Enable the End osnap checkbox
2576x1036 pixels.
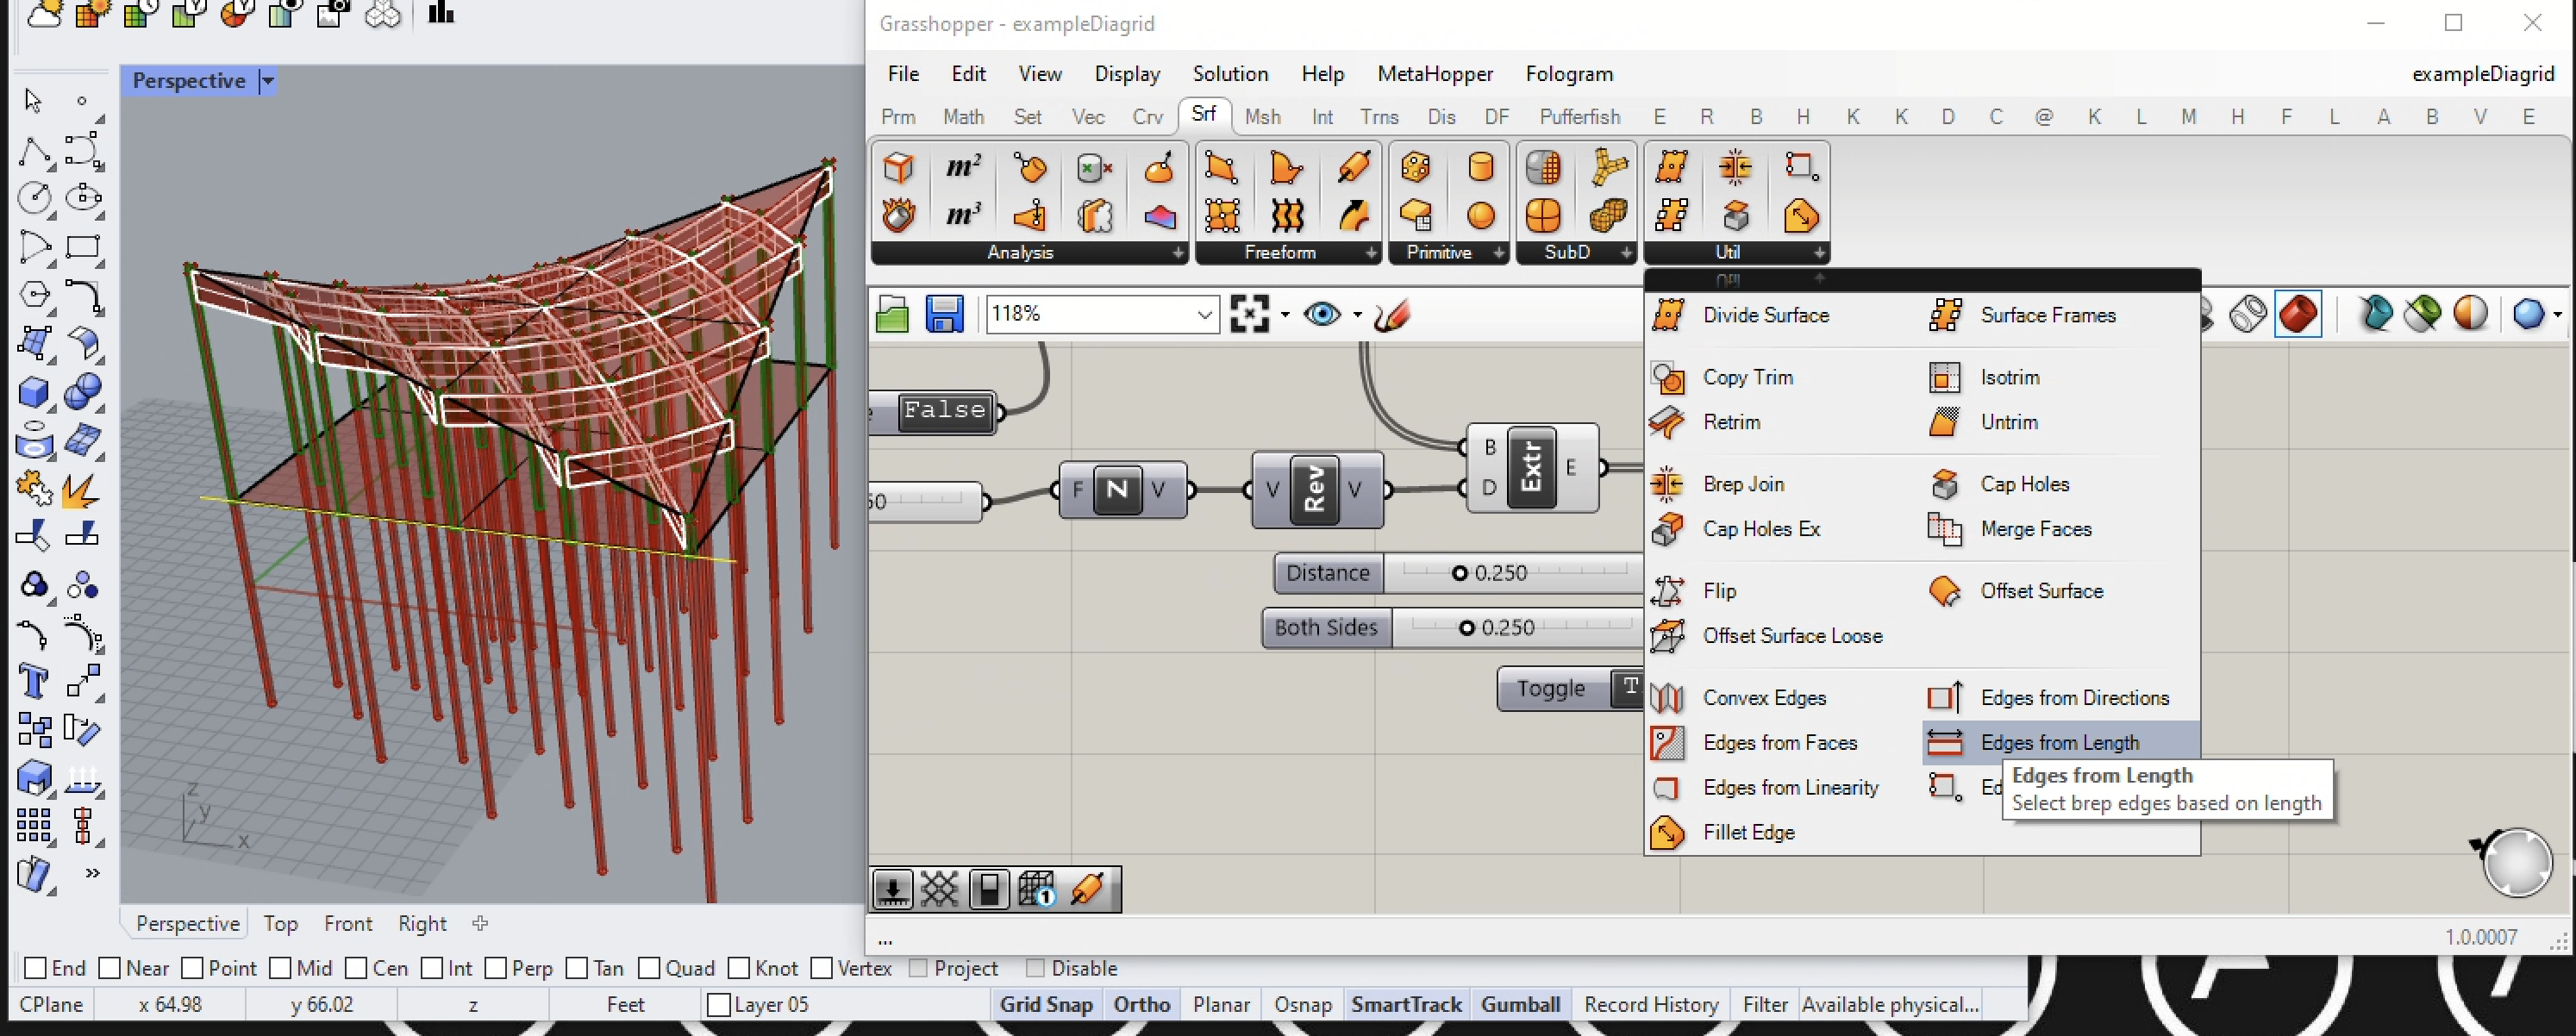pos(35,968)
